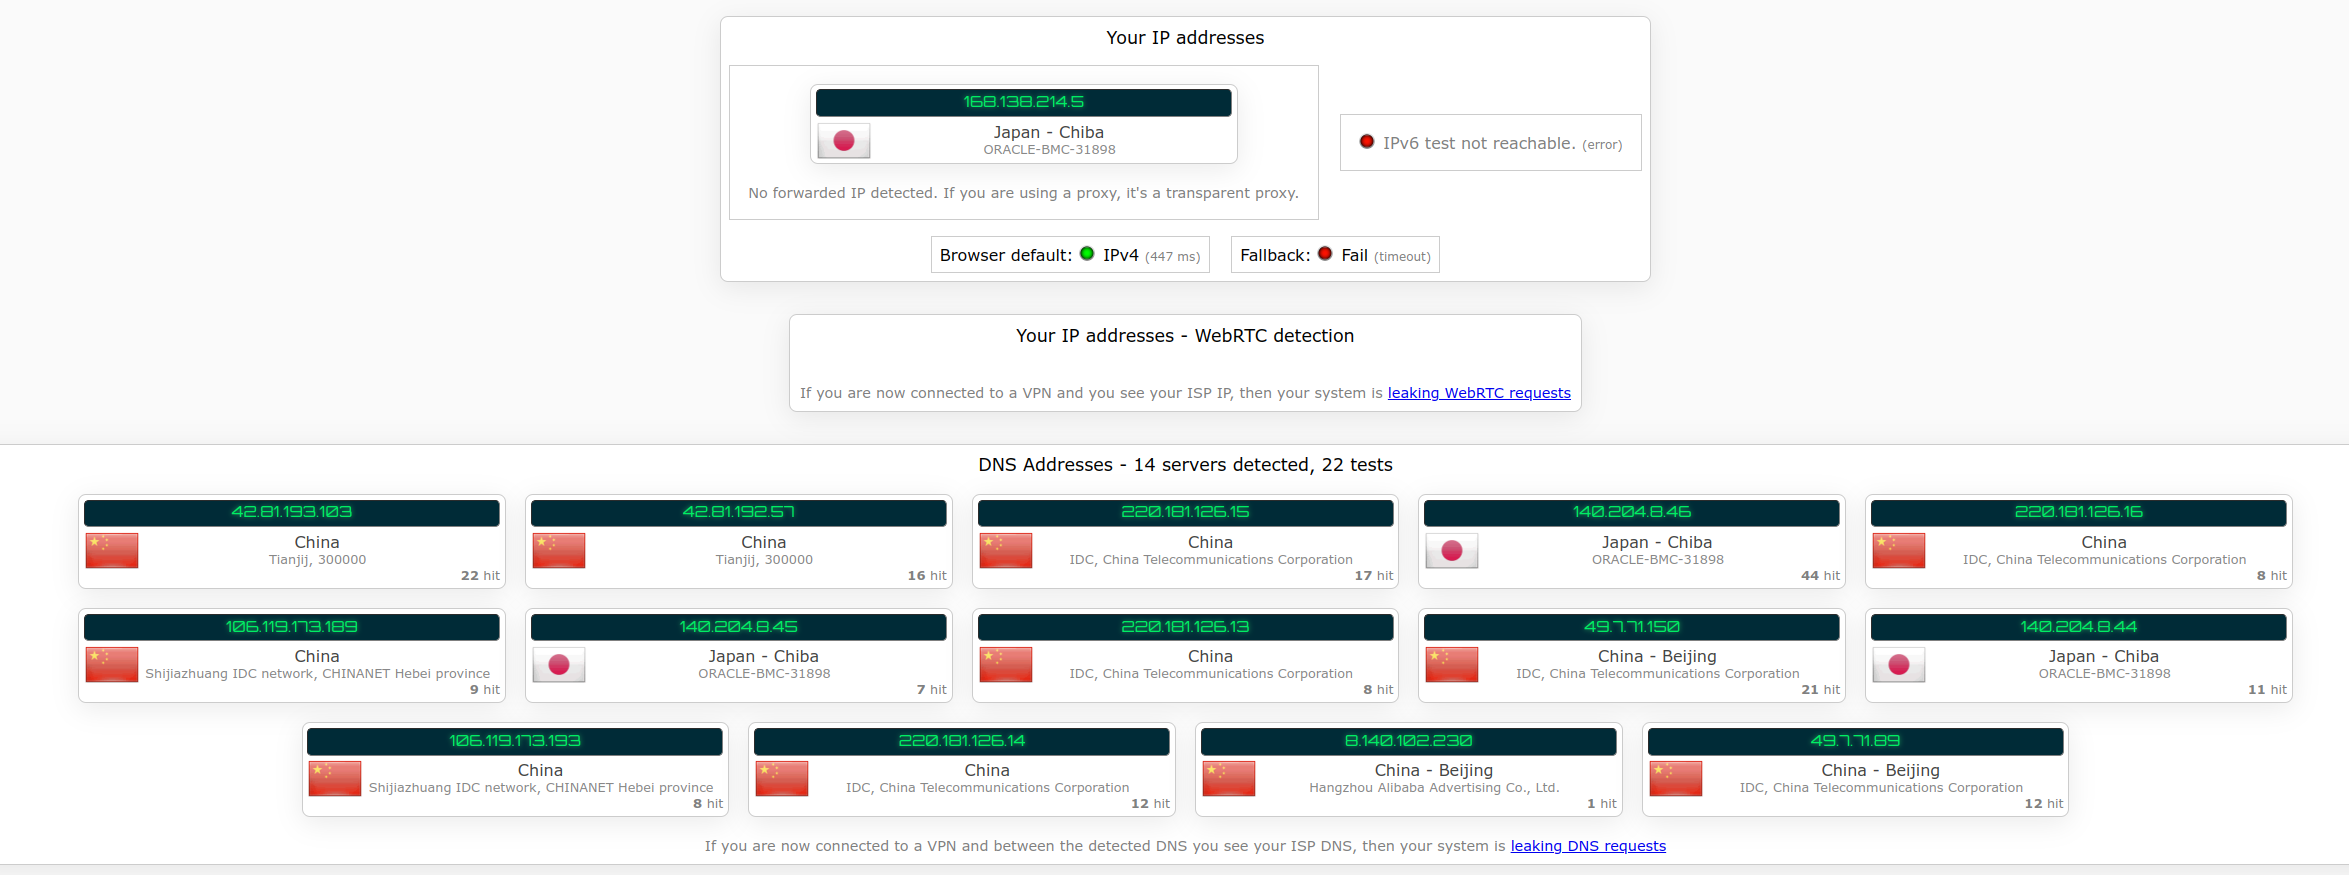2349x875 pixels.
Task: Click the China flag under 49.7.71.89
Action: click(1675, 779)
